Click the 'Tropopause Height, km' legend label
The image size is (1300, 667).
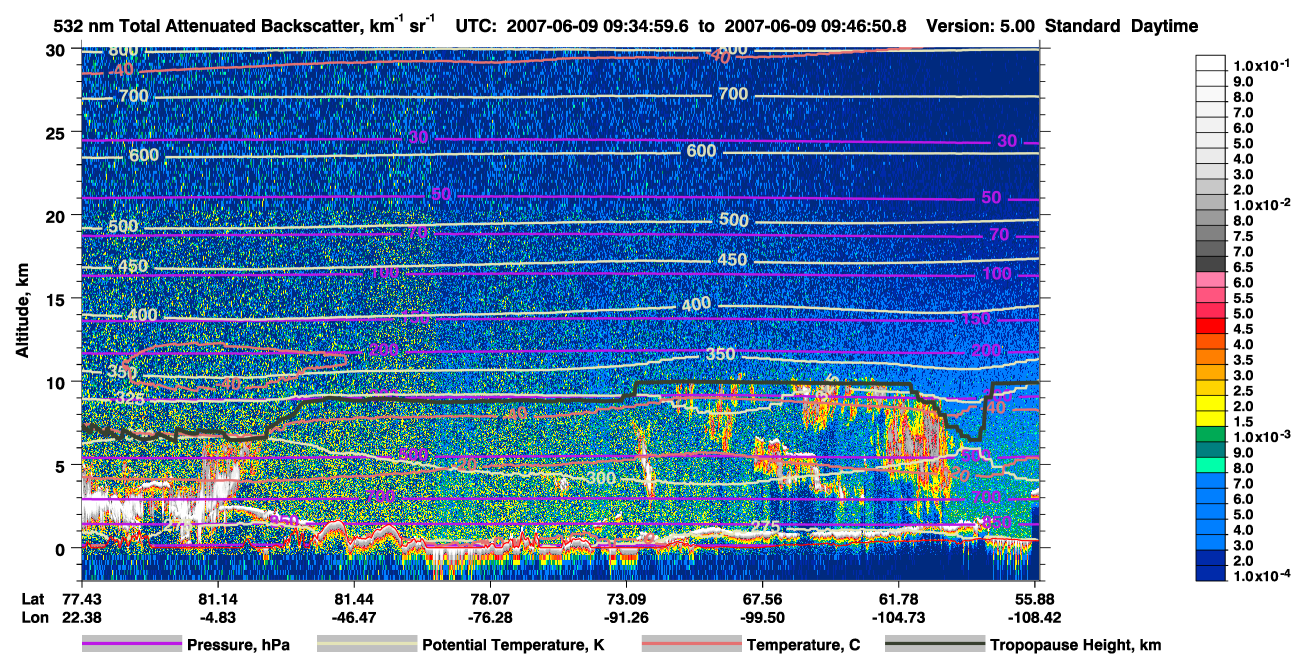click(1075, 646)
